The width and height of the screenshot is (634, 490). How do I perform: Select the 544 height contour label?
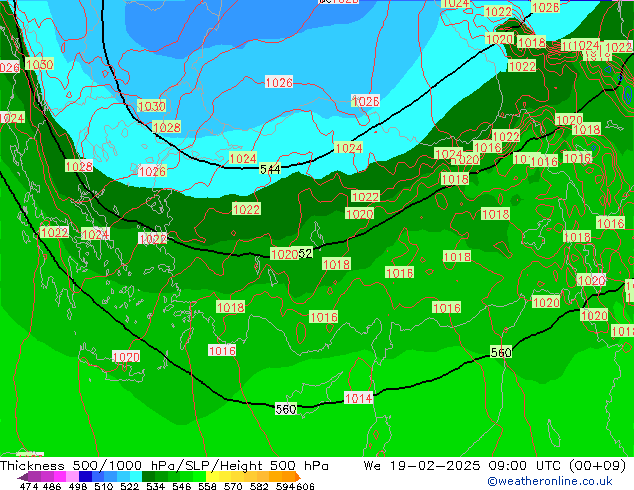click(270, 169)
